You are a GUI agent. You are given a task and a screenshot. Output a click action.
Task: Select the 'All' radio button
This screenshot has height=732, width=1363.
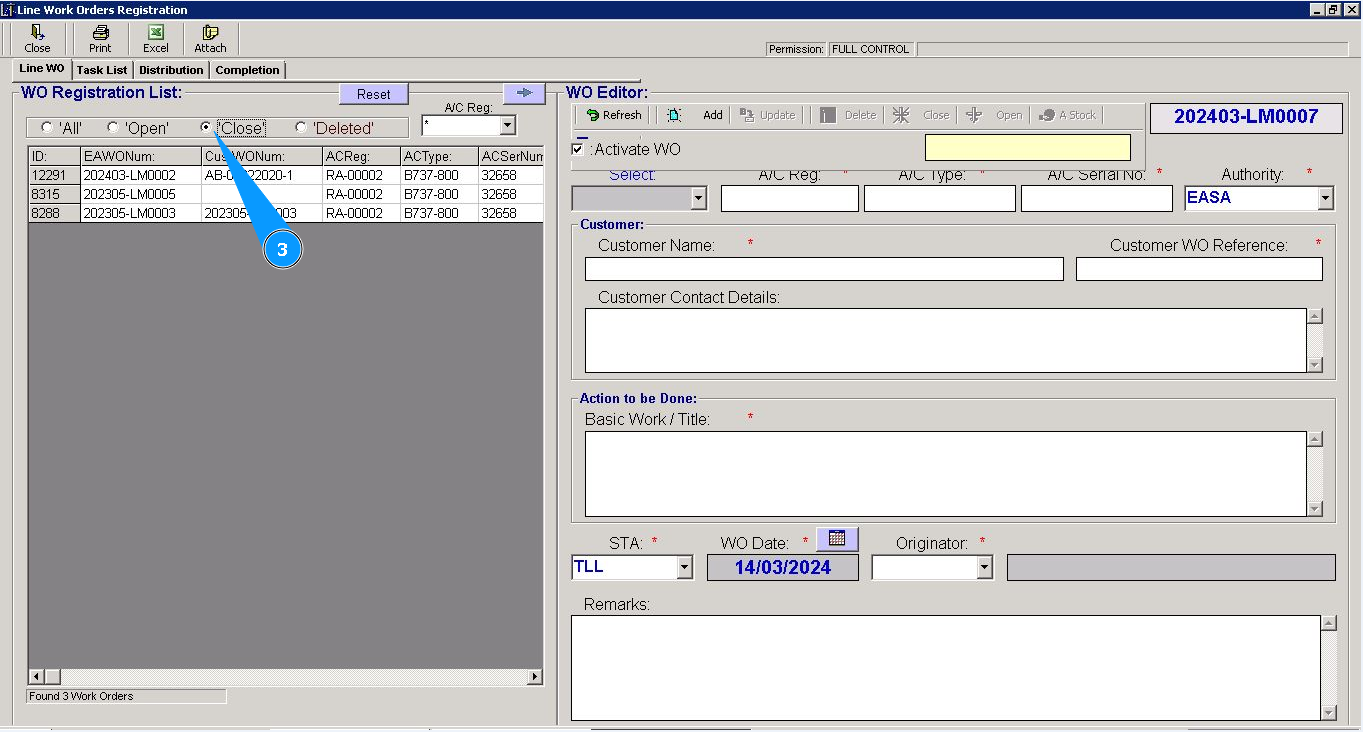coord(47,128)
